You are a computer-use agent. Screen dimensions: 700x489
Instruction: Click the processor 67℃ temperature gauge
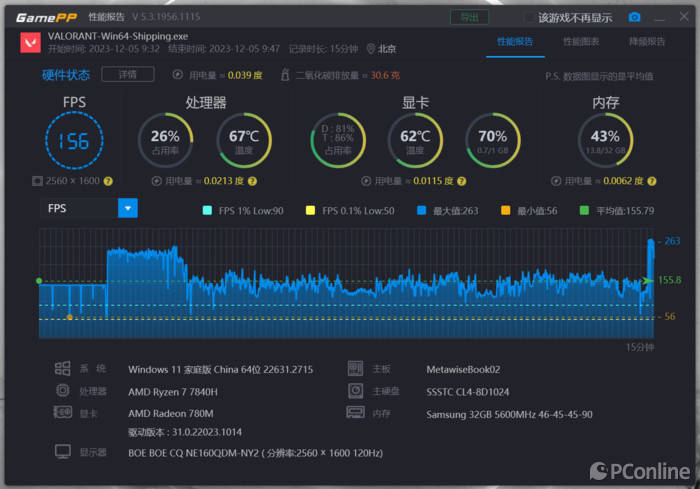coord(244,140)
